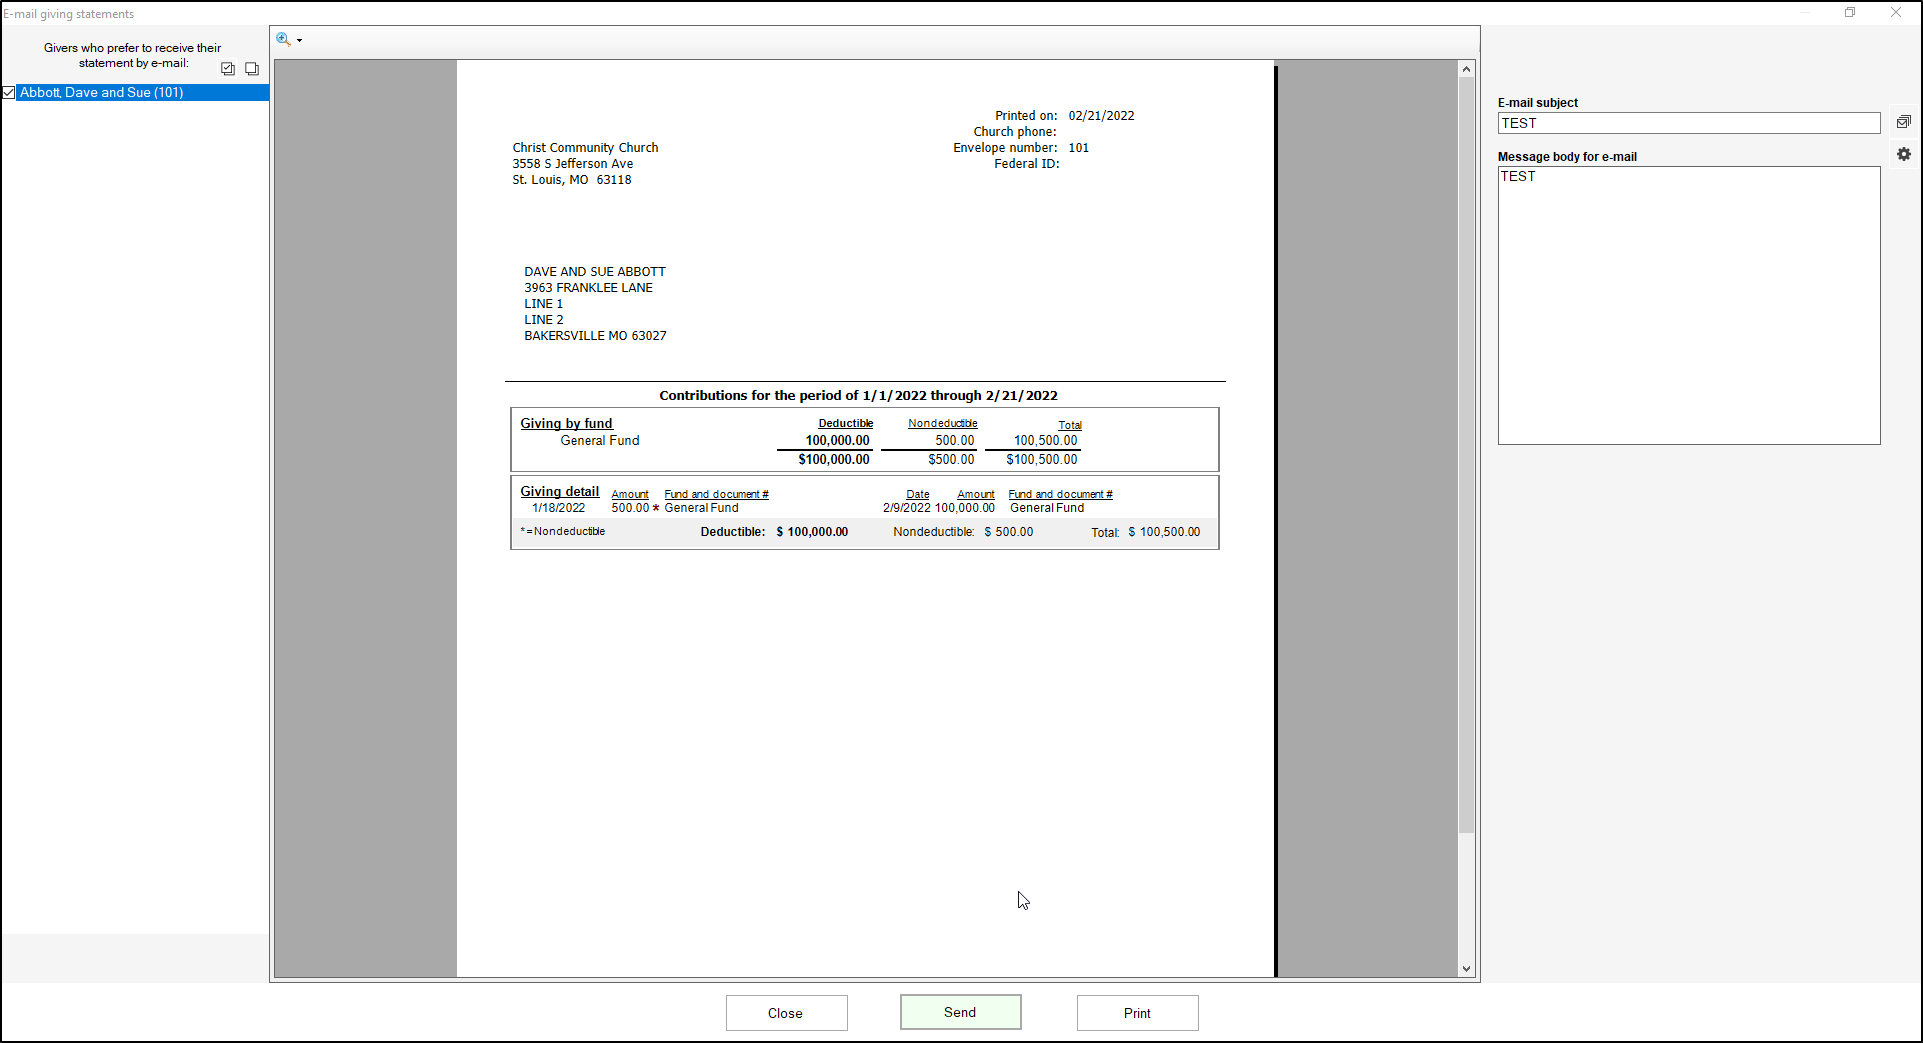The height and width of the screenshot is (1043, 1923).
Task: Open e-mail settings via gear icon
Action: [1903, 155]
